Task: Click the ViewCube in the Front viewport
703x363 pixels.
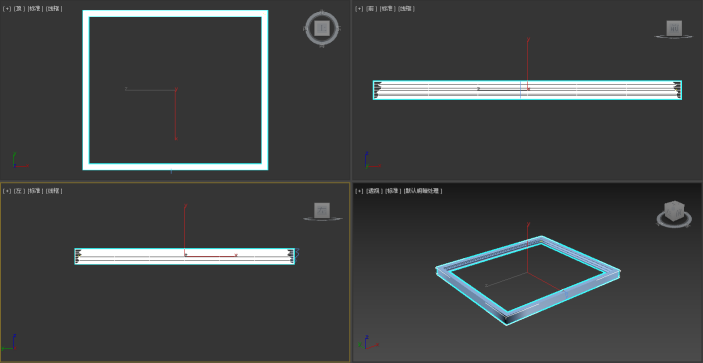Action: coord(674,28)
